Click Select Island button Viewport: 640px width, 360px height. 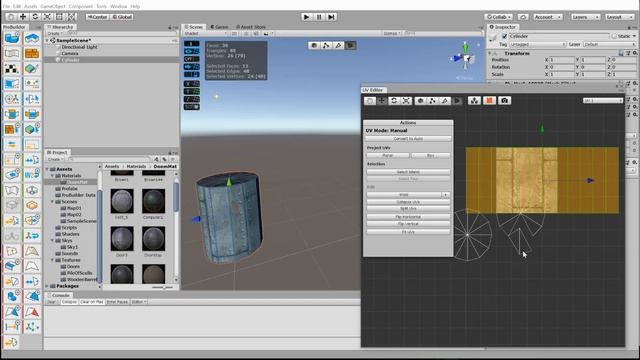point(408,172)
